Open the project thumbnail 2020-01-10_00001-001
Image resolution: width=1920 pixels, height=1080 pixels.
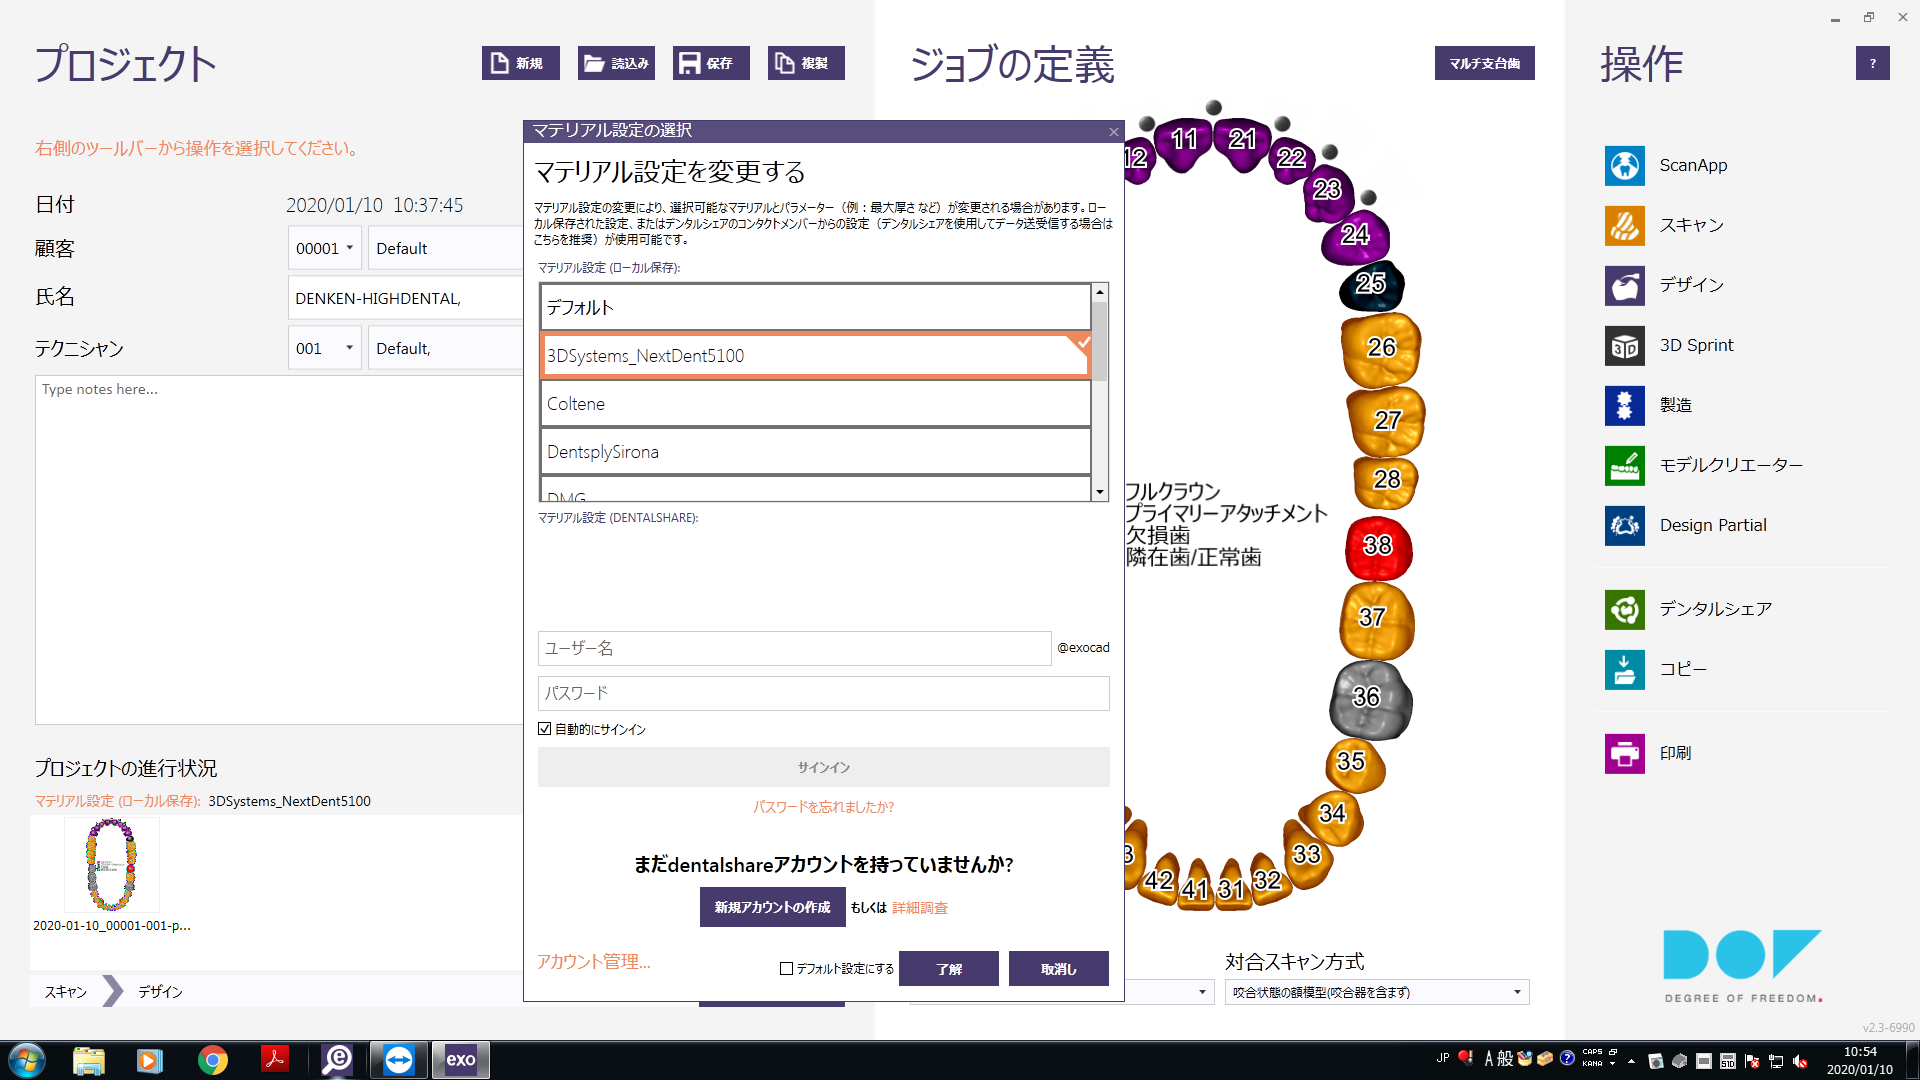click(111, 866)
